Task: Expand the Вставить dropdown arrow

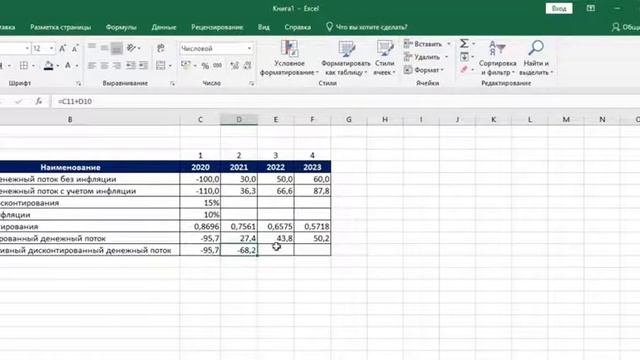Action: [449, 44]
